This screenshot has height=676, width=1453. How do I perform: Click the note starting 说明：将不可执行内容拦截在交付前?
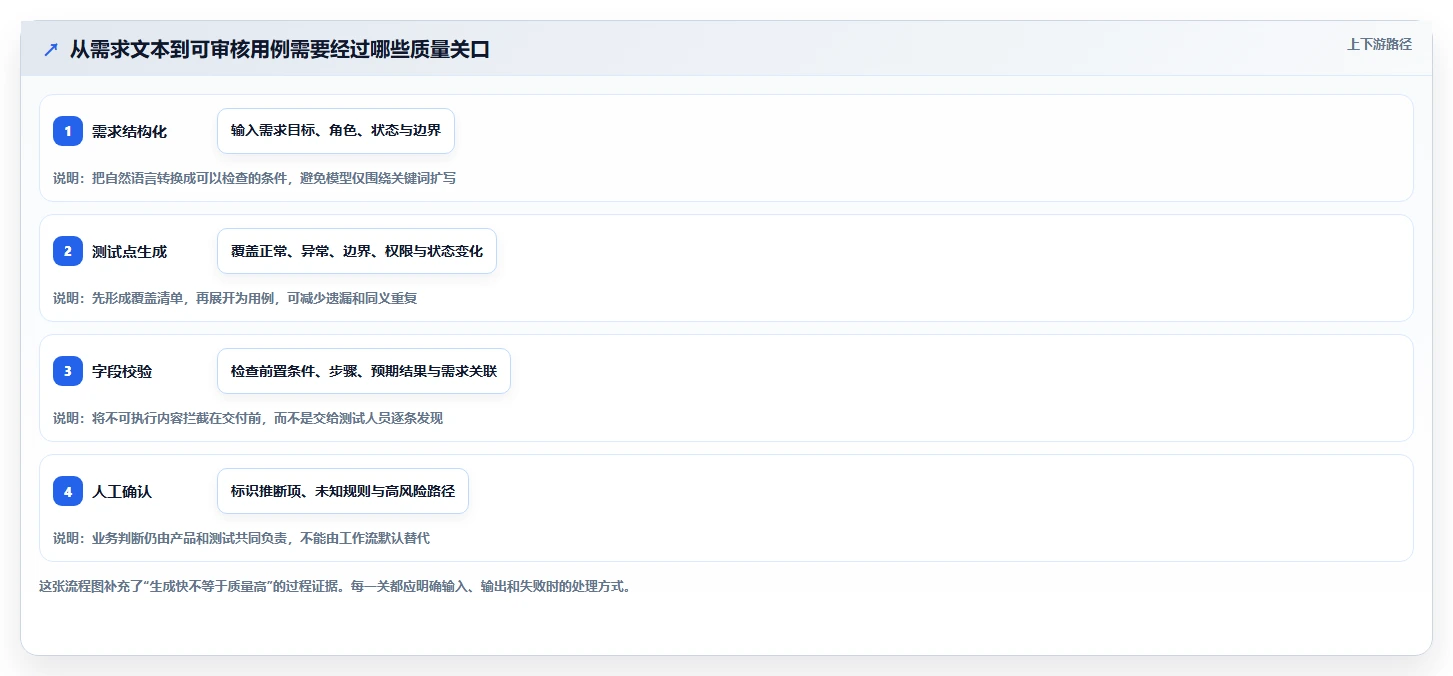(248, 418)
